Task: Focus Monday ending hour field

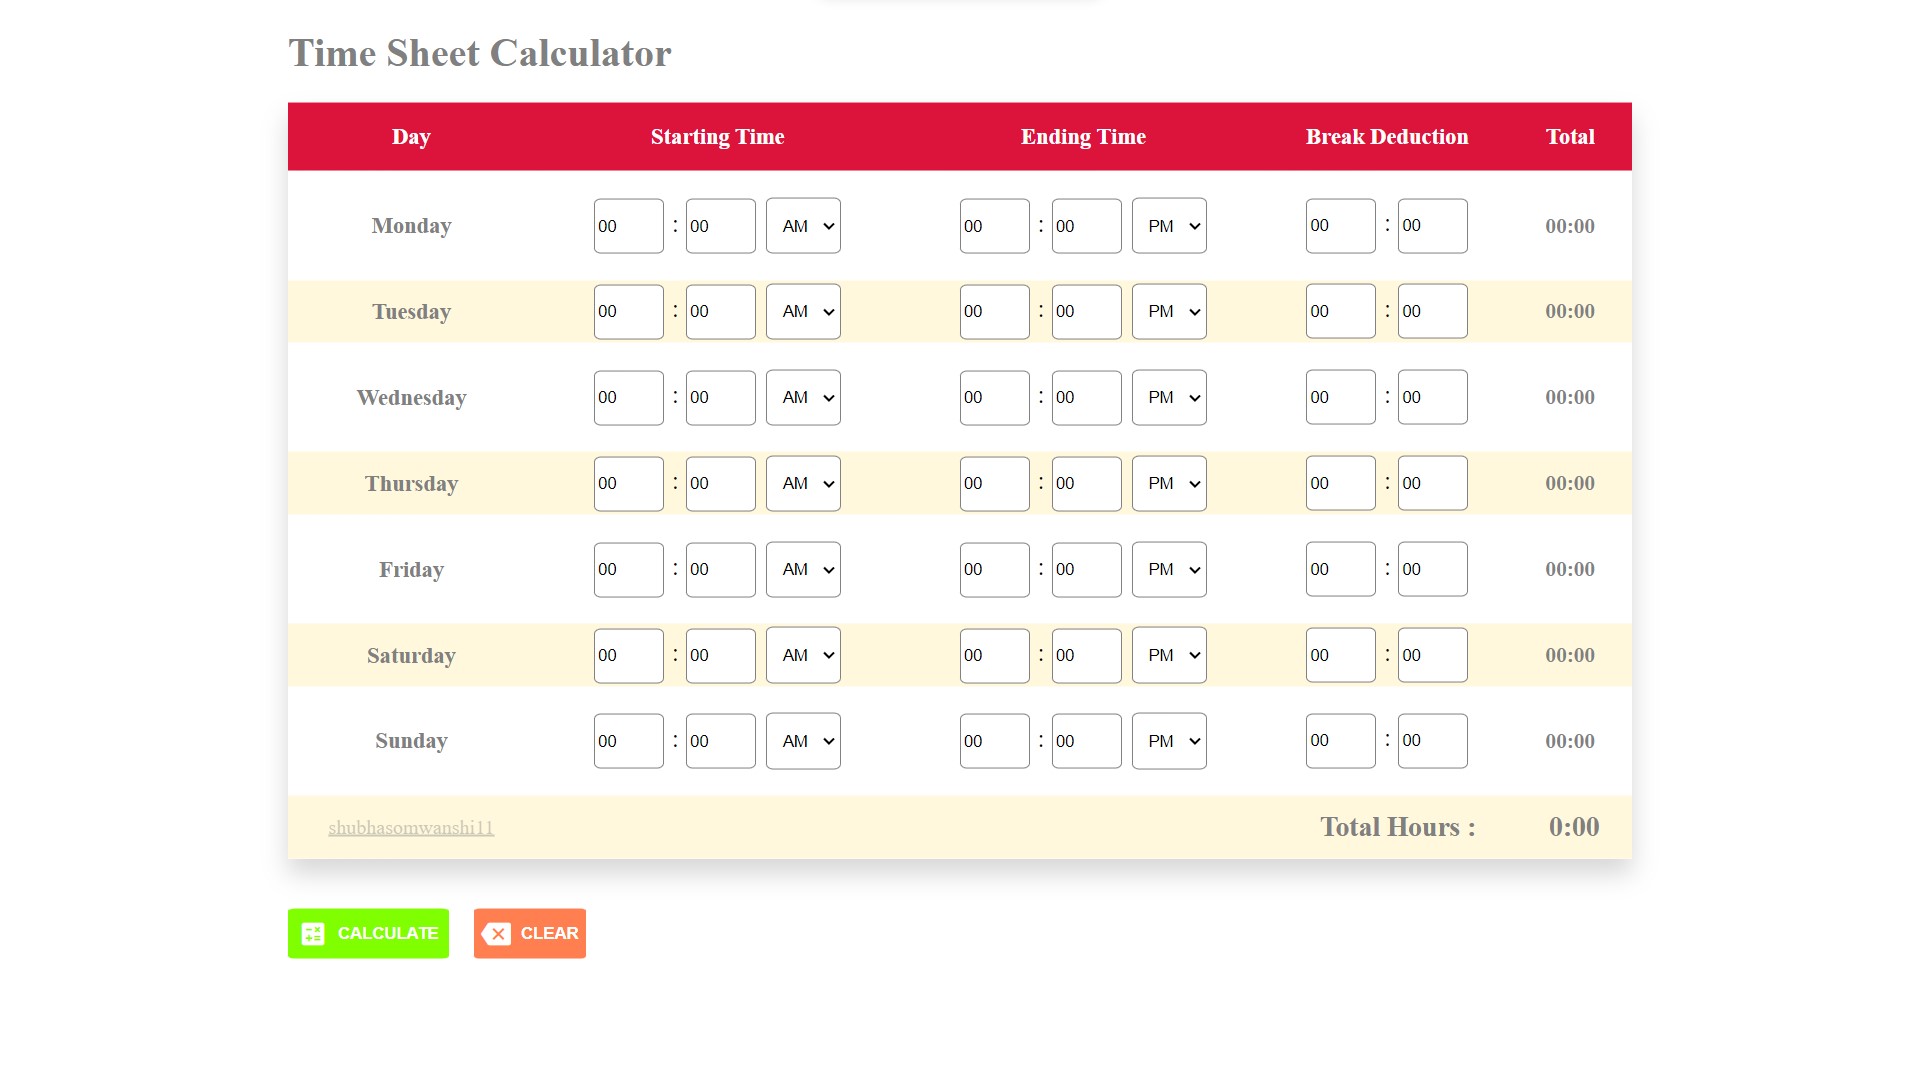Action: (995, 226)
